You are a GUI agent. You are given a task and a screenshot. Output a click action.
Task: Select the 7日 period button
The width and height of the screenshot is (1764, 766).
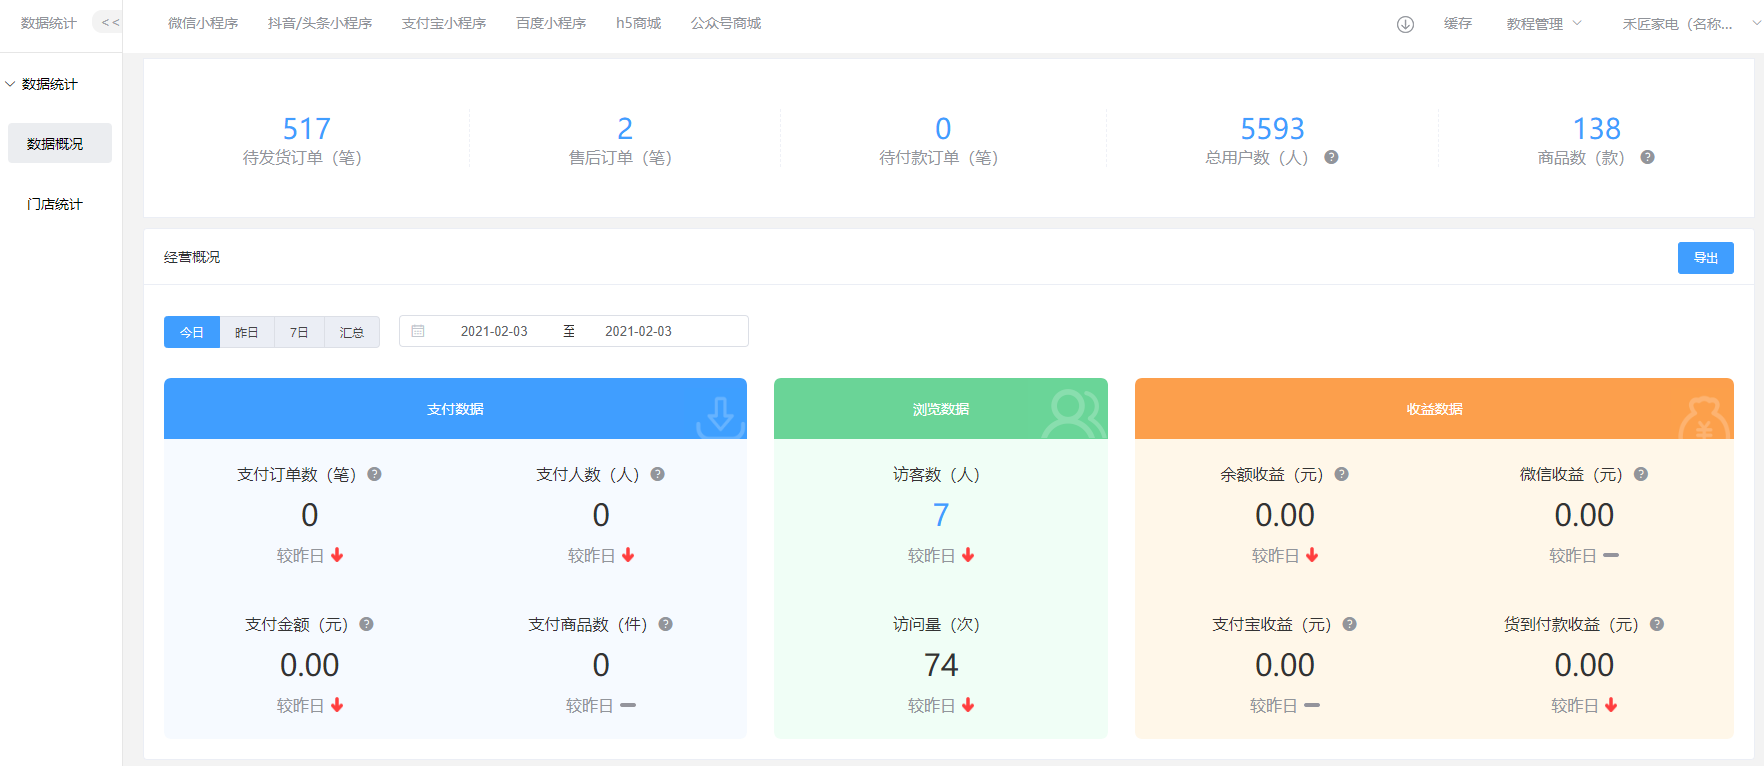pos(299,332)
